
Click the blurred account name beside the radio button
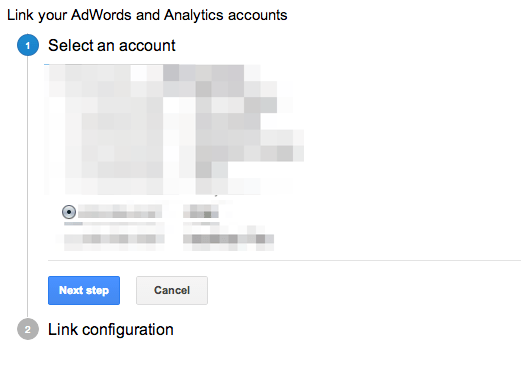[x=120, y=211]
